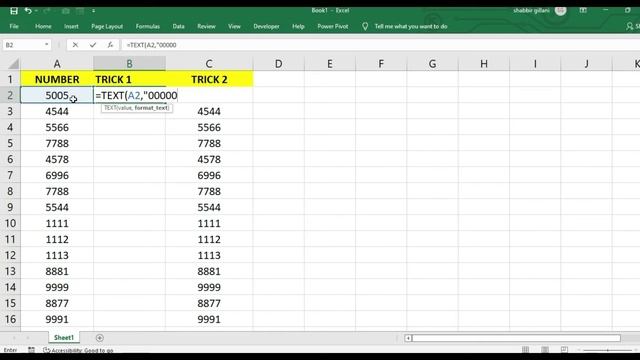Open the View ribbon tab

[234, 26]
